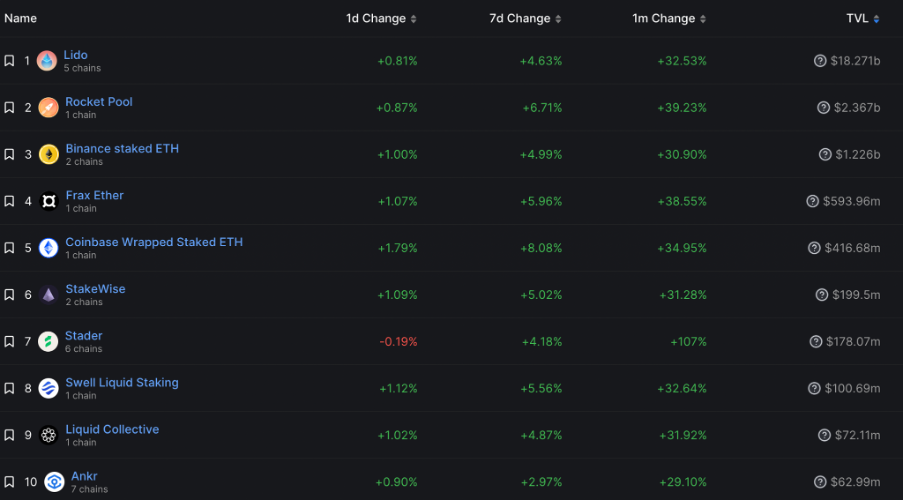904x500 pixels.
Task: Bookmark the Lido protocol row
Action: click(x=9, y=61)
